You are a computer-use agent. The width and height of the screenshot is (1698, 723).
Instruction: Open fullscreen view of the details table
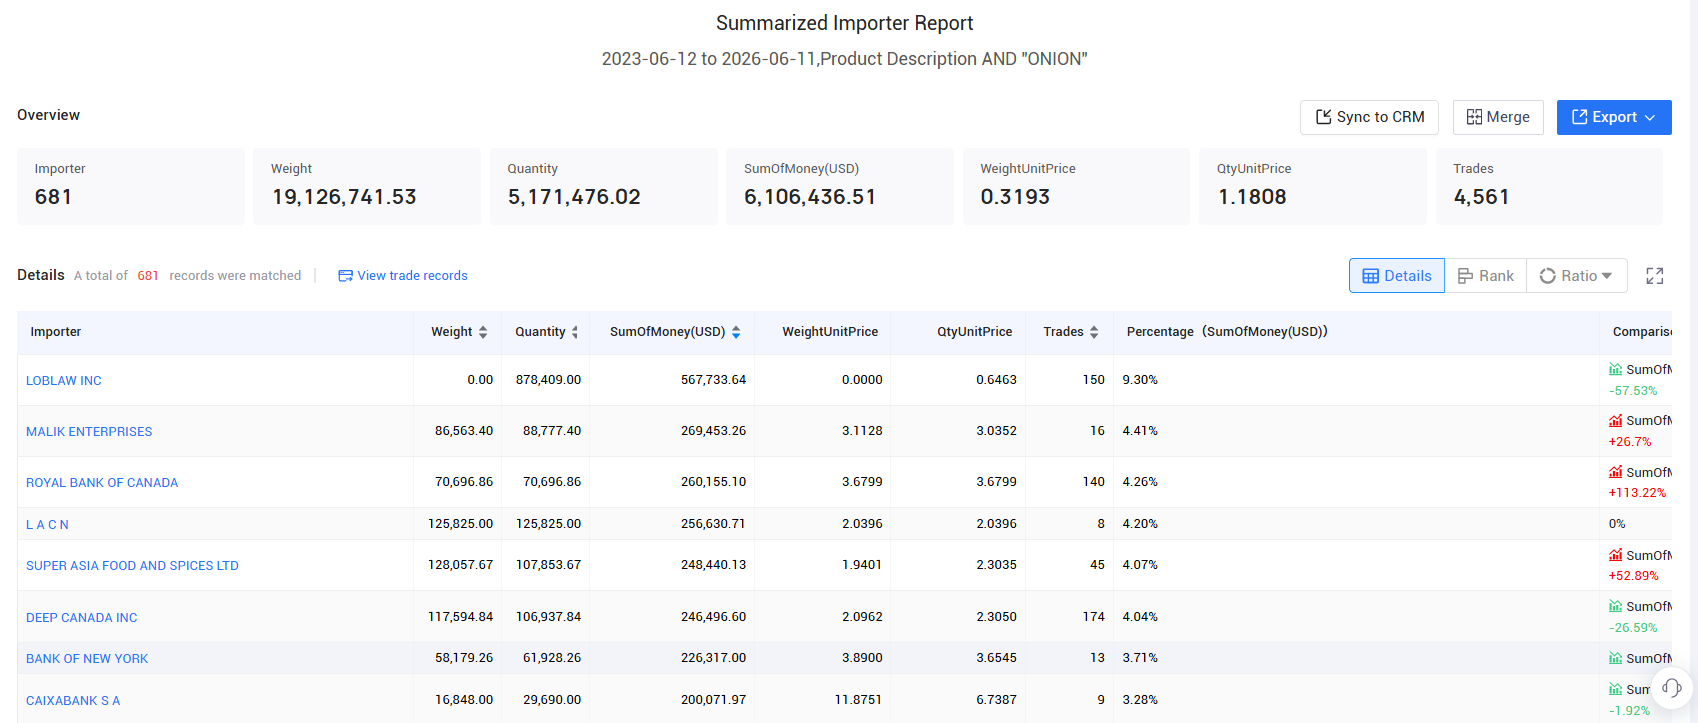[x=1655, y=276]
